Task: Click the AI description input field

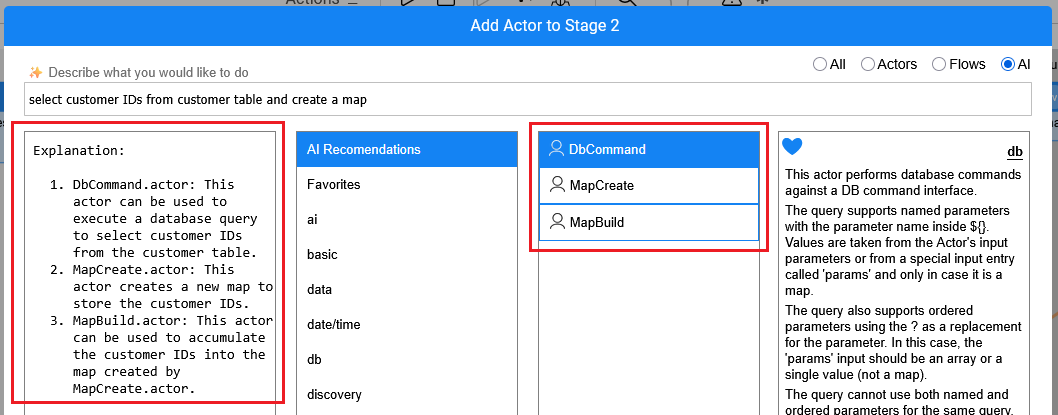Action: point(527,100)
